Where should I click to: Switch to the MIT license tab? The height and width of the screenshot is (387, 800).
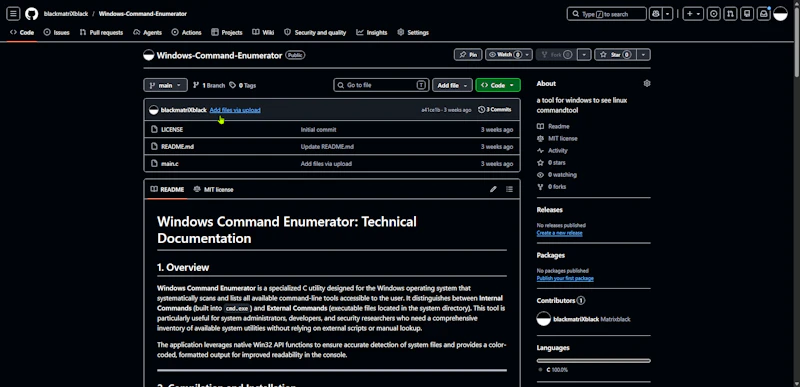click(213, 190)
